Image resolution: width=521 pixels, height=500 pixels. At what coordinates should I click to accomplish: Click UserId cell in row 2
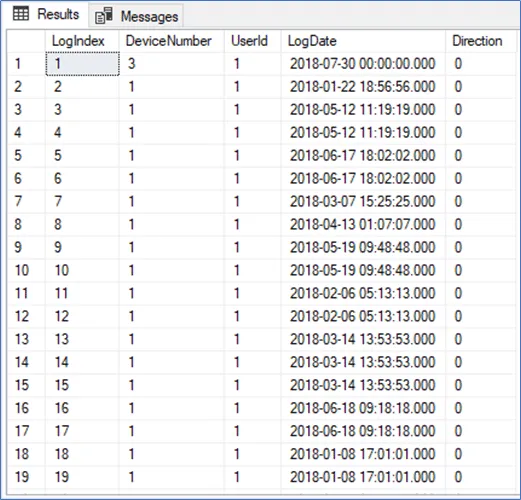(x=253, y=87)
